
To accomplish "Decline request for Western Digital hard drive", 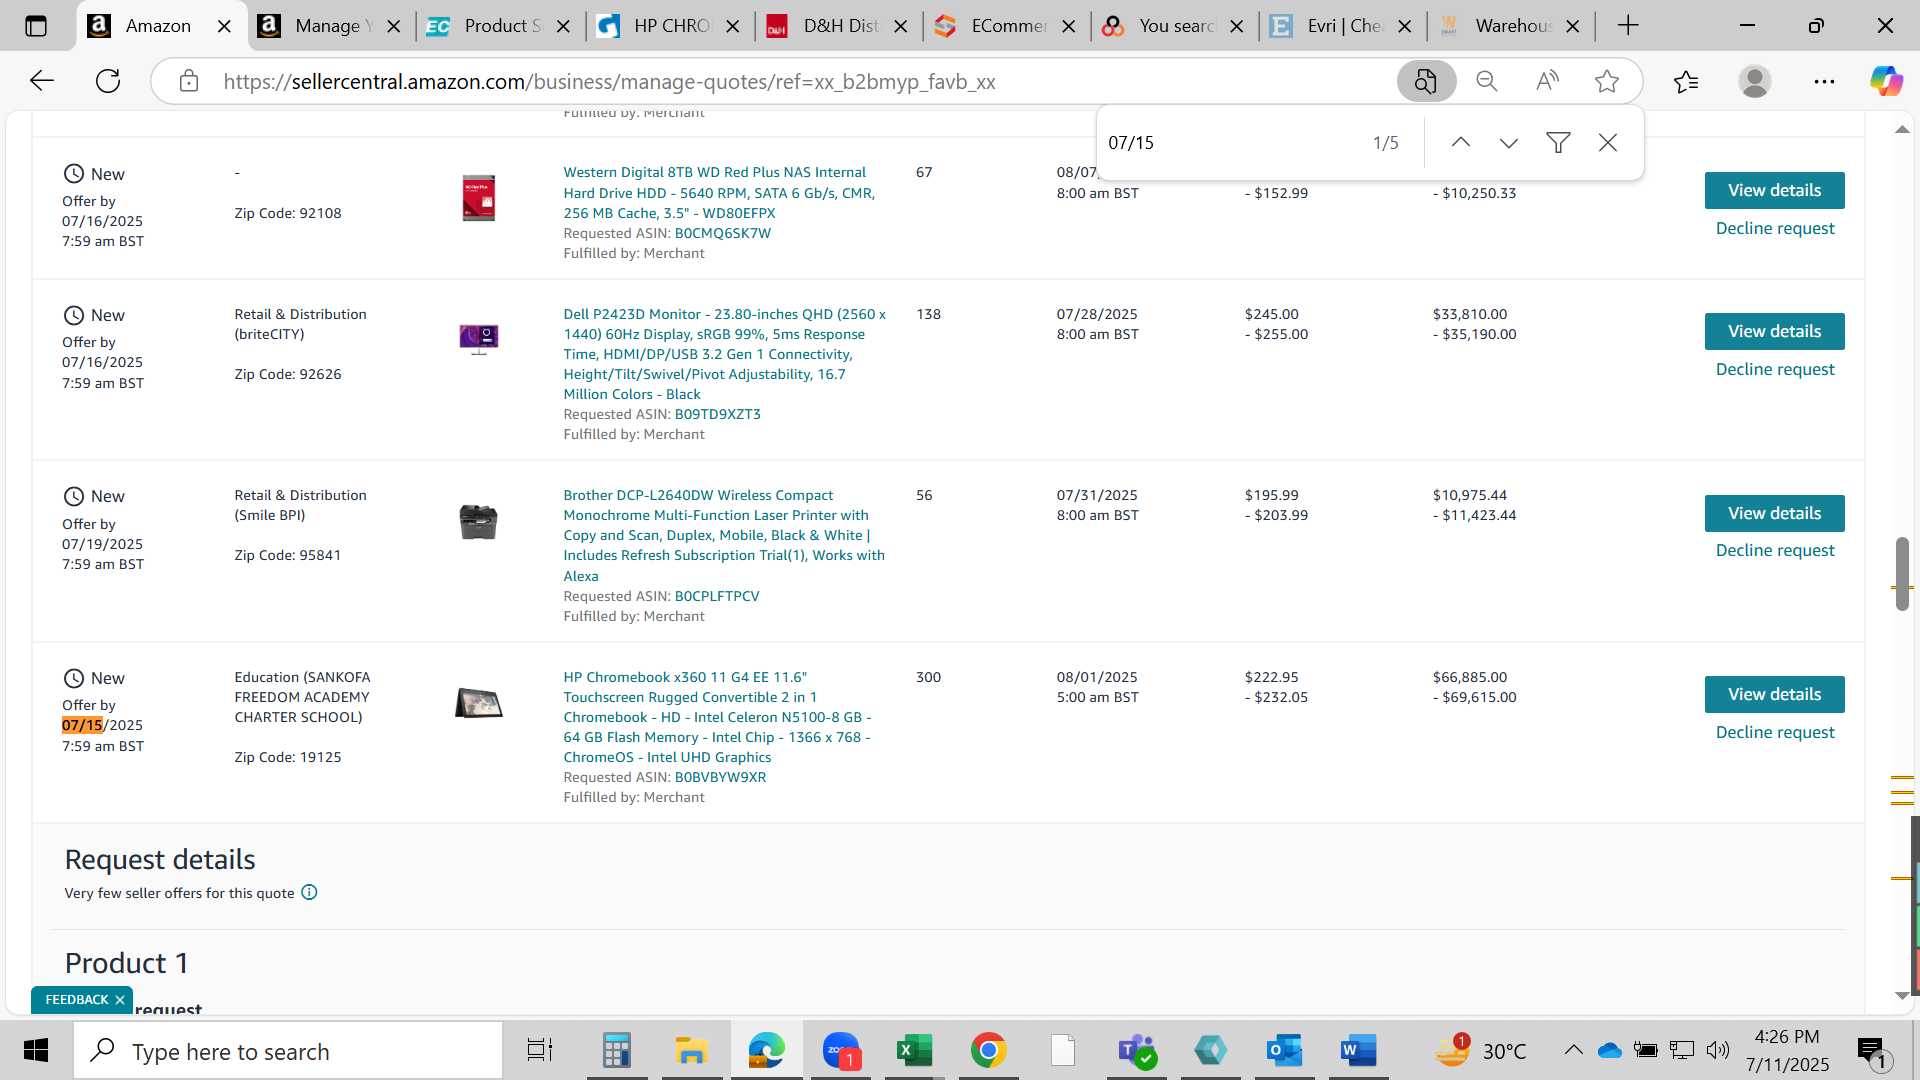I will 1775,228.
